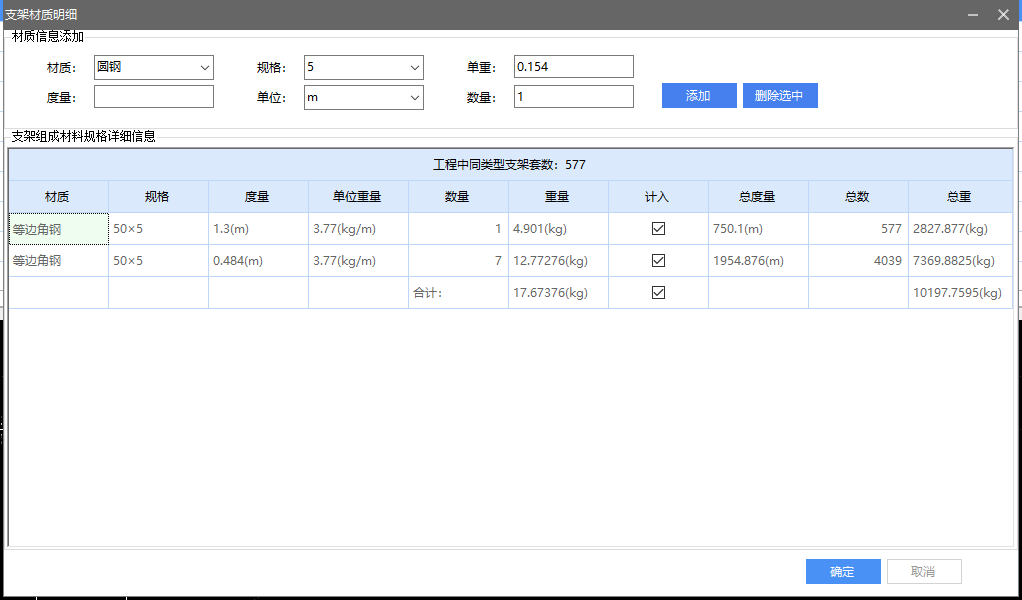Close the 支架材质明细 dialog window
1022x600 pixels.
pos(1003,14)
